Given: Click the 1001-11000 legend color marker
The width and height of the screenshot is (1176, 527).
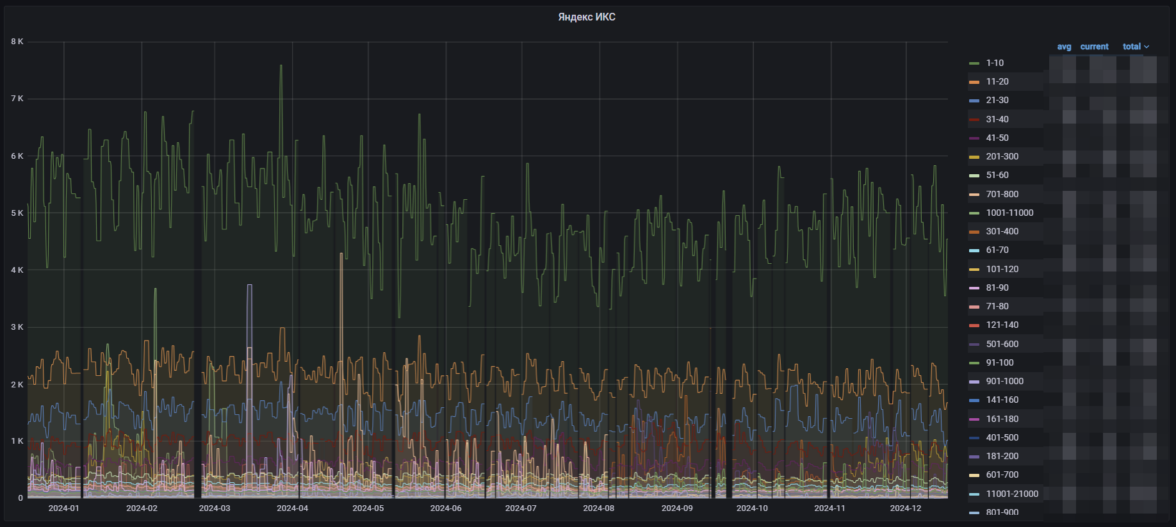Looking at the screenshot, I should [974, 213].
